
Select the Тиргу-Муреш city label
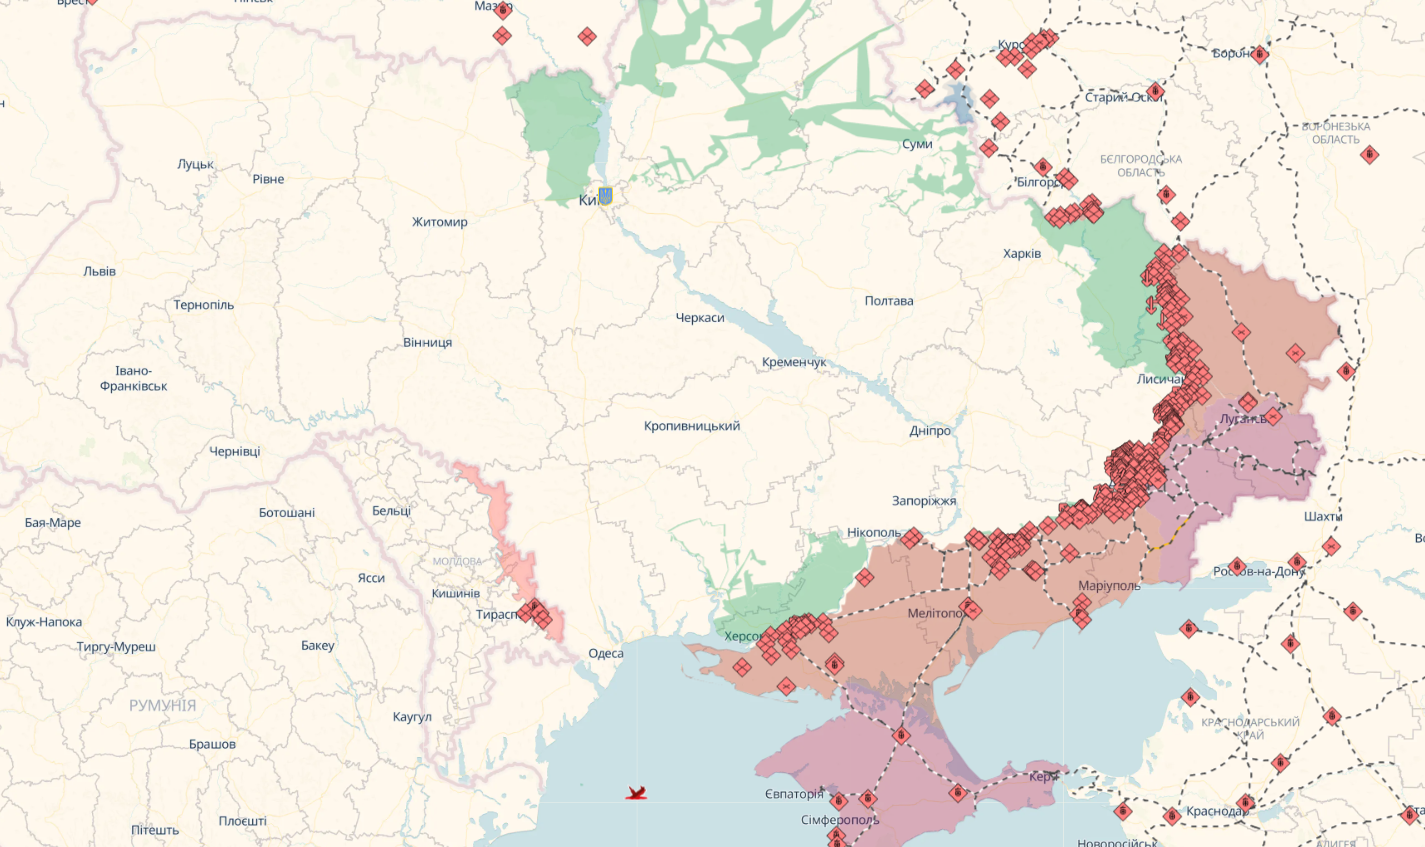click(x=116, y=647)
